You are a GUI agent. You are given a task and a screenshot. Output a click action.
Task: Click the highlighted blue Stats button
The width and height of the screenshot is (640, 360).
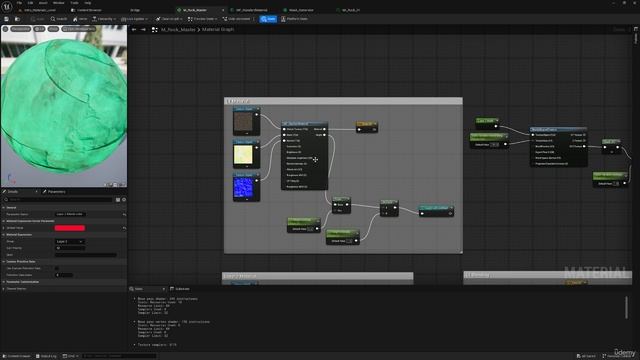tap(268, 19)
